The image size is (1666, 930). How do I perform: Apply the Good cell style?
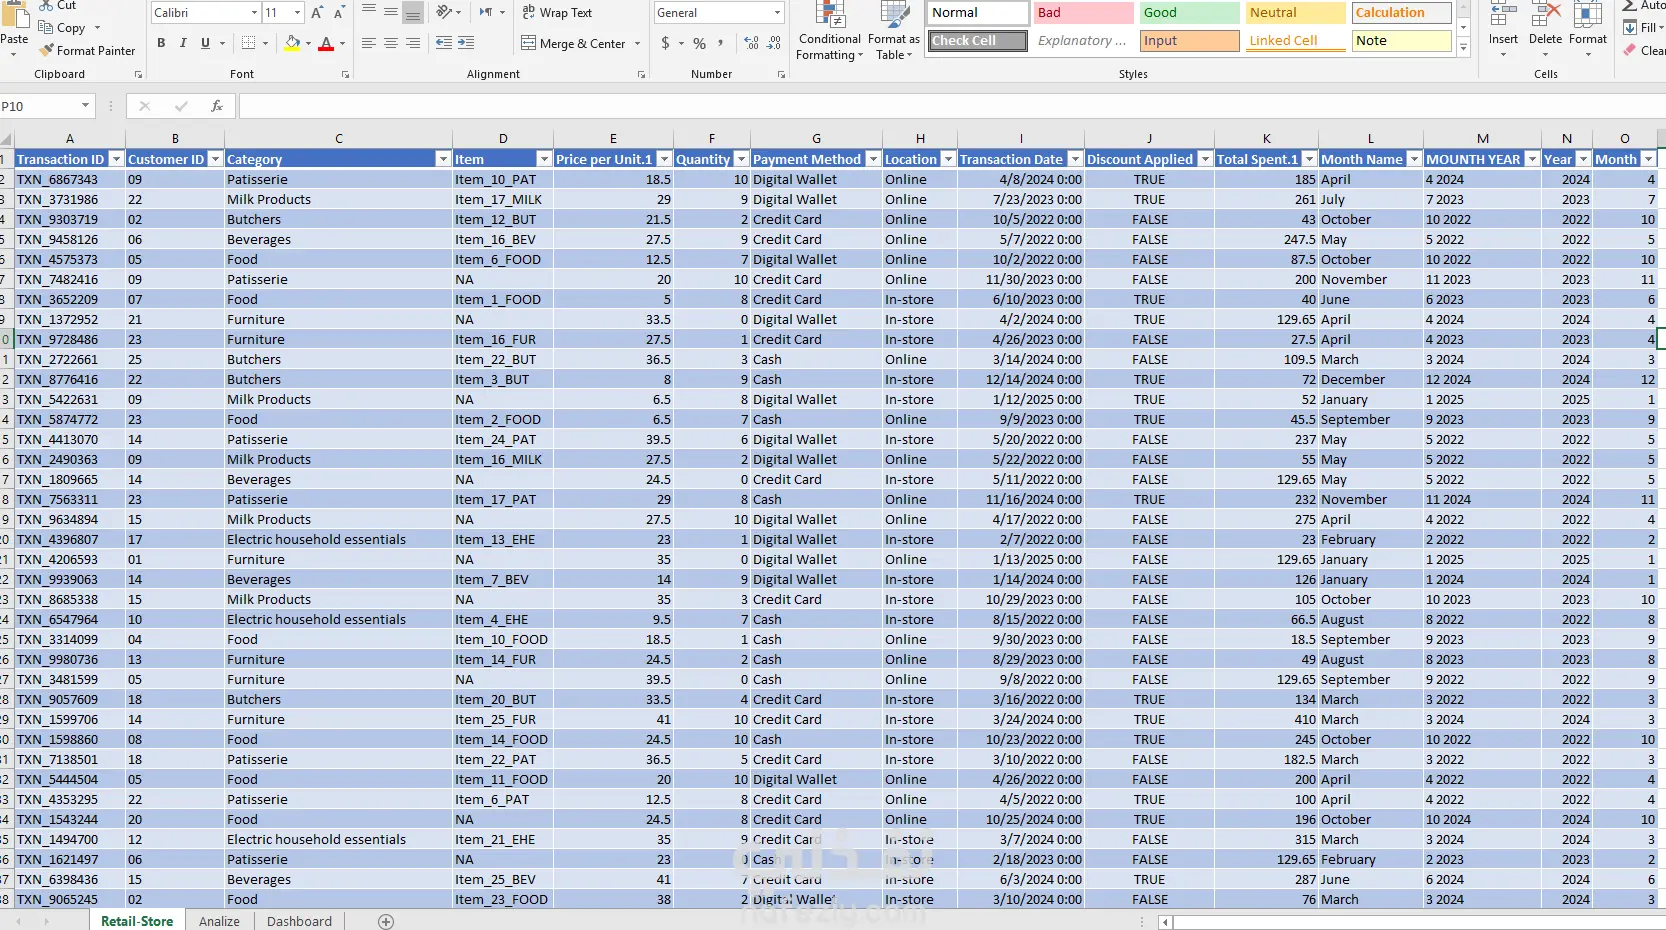click(1189, 13)
